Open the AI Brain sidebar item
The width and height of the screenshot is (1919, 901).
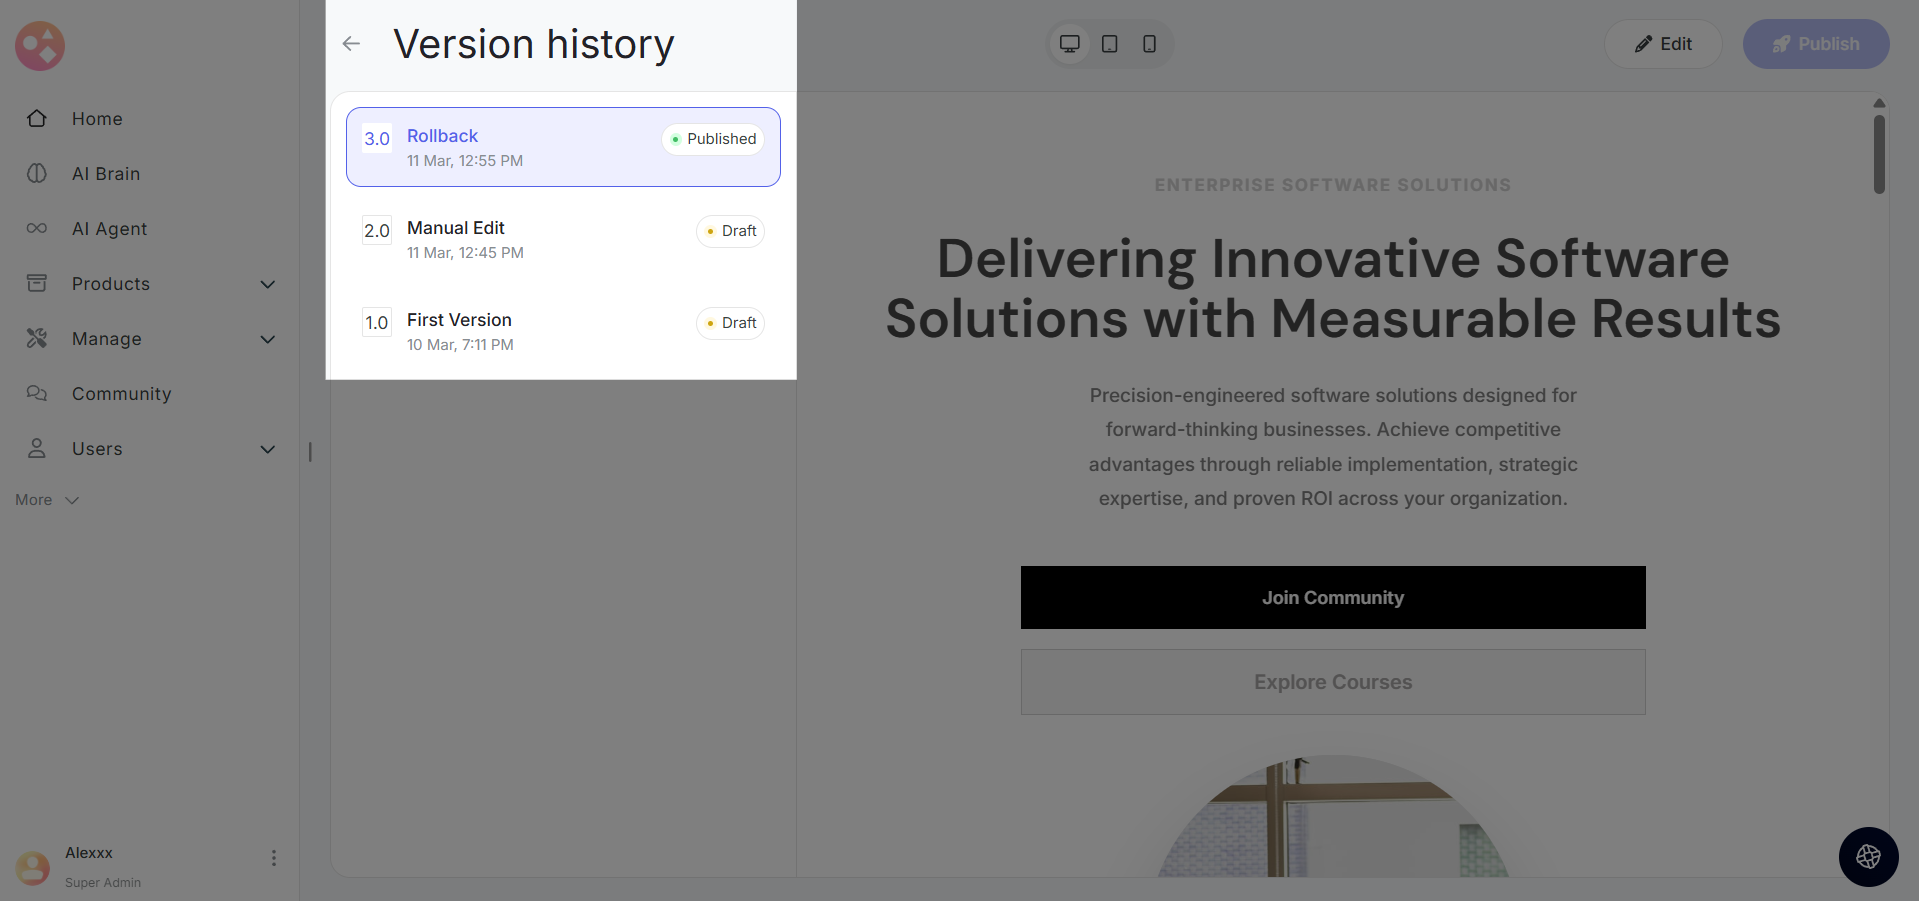click(105, 174)
